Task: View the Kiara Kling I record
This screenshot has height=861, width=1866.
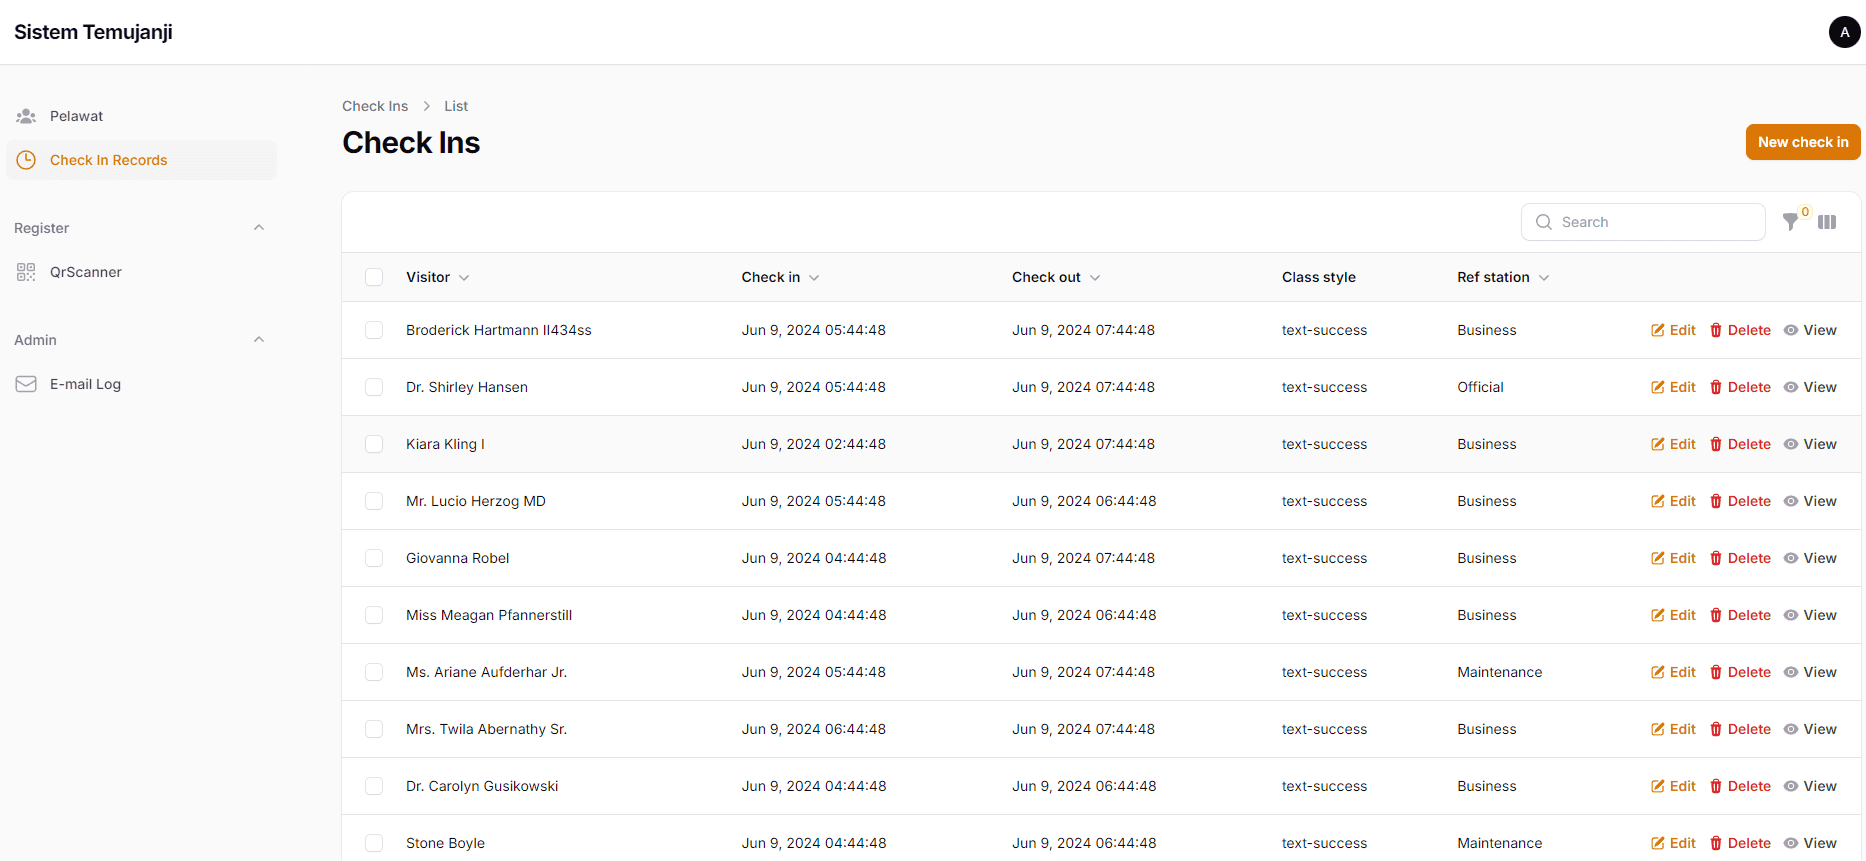Action: [x=1810, y=444]
